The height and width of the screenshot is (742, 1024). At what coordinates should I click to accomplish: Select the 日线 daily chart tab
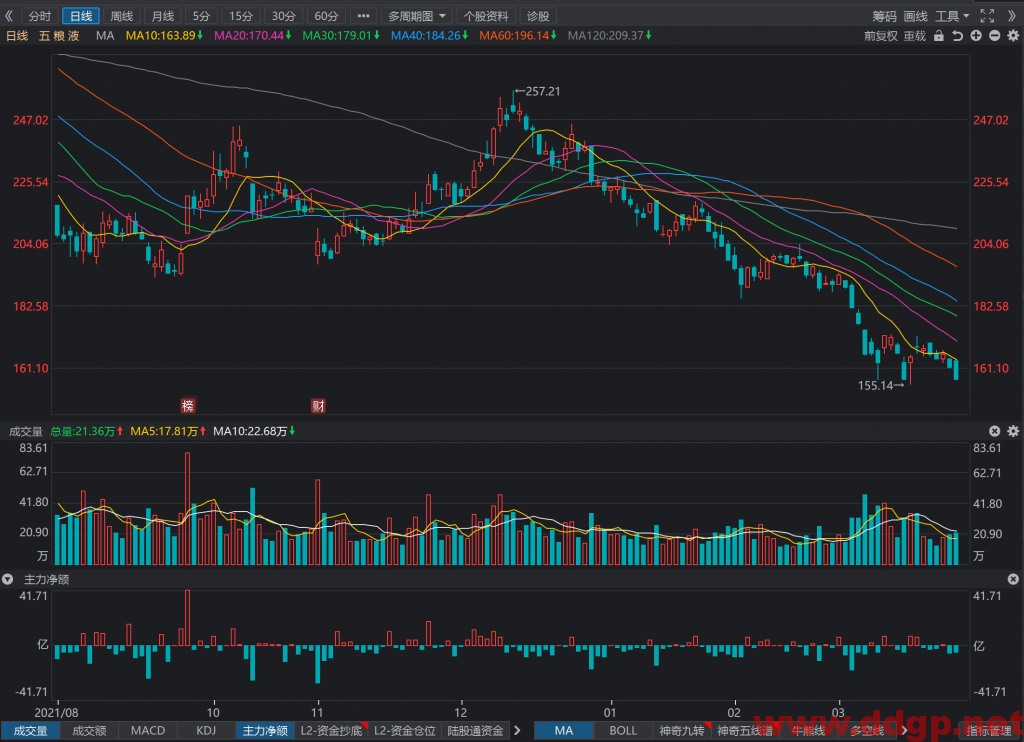(x=81, y=16)
